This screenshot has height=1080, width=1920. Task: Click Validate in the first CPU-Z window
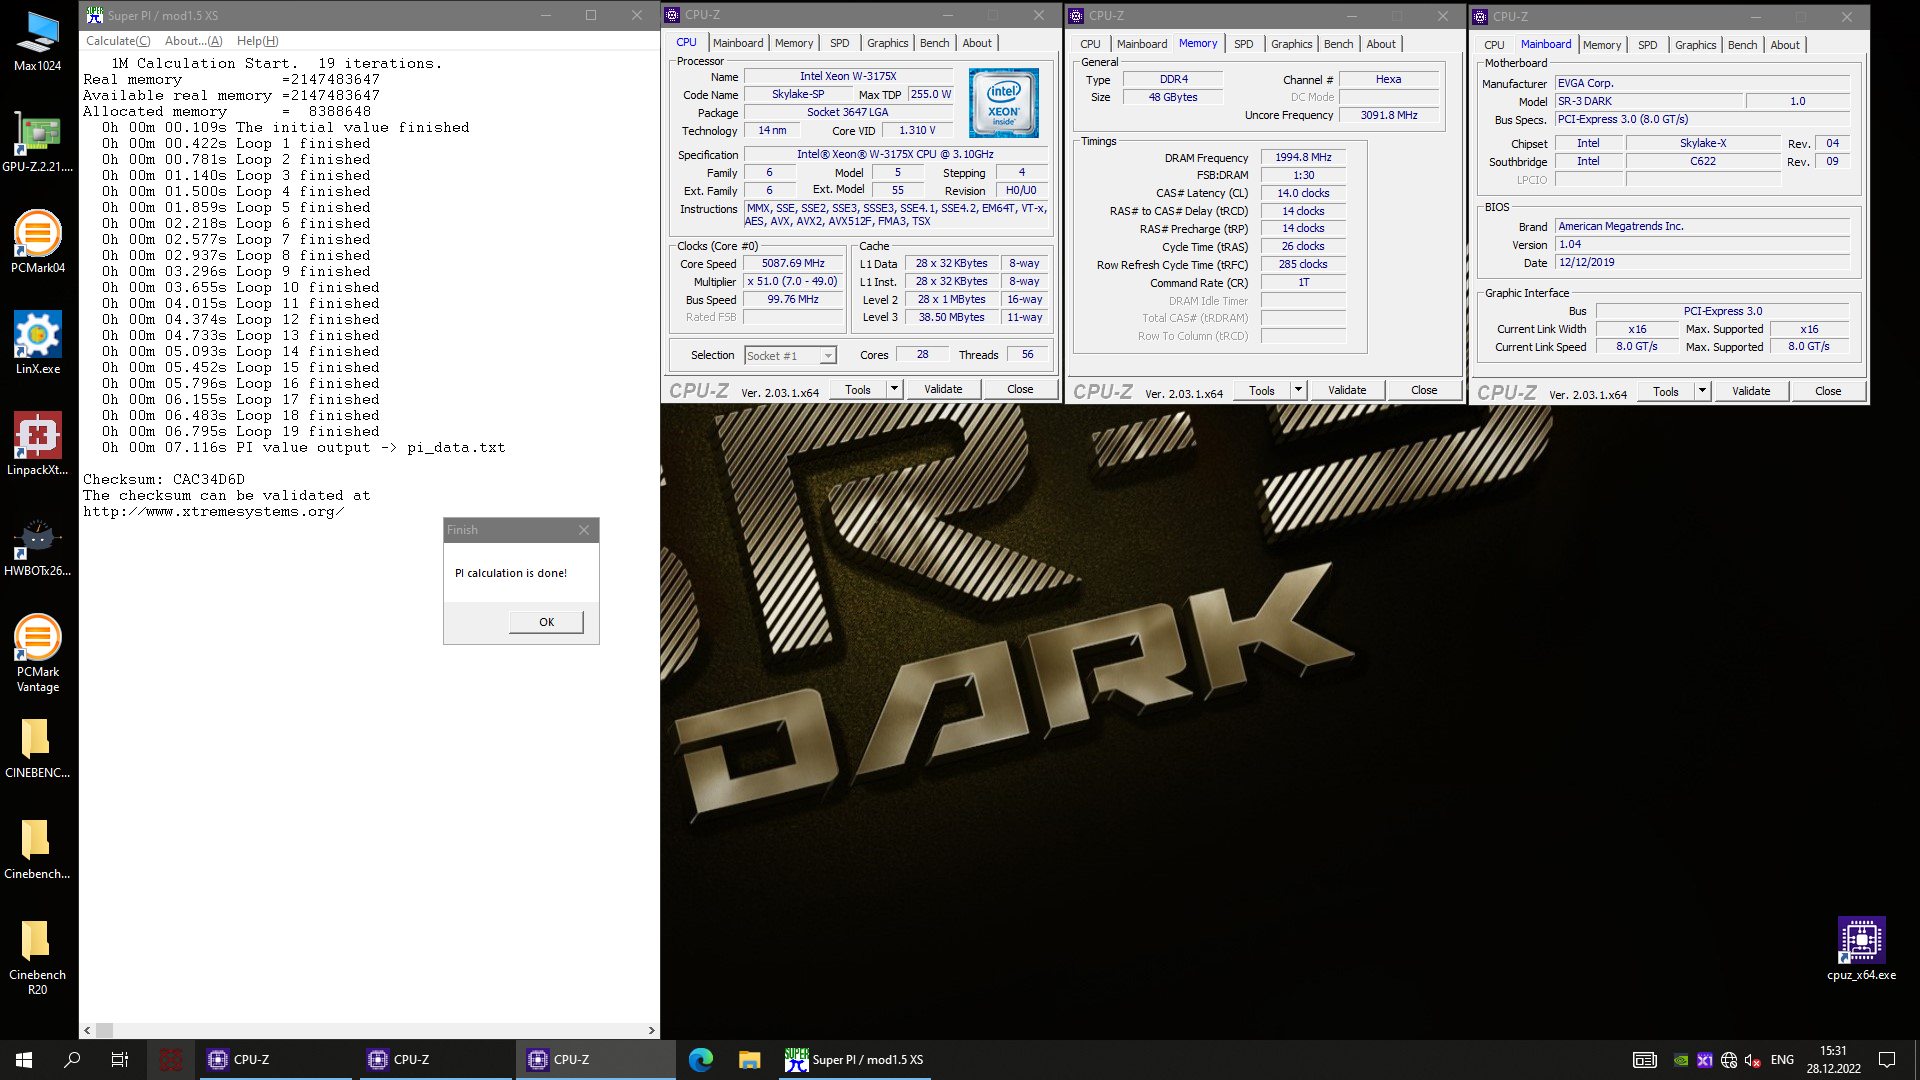tap(943, 389)
